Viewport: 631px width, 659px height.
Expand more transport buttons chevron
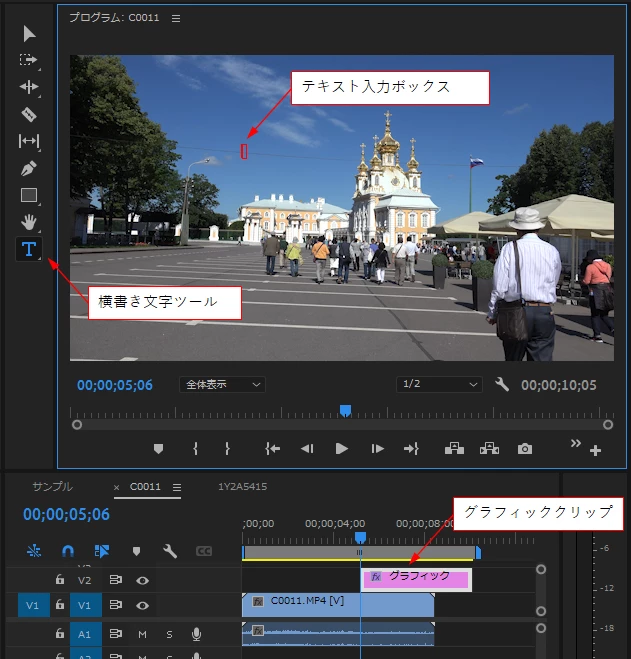tap(576, 443)
